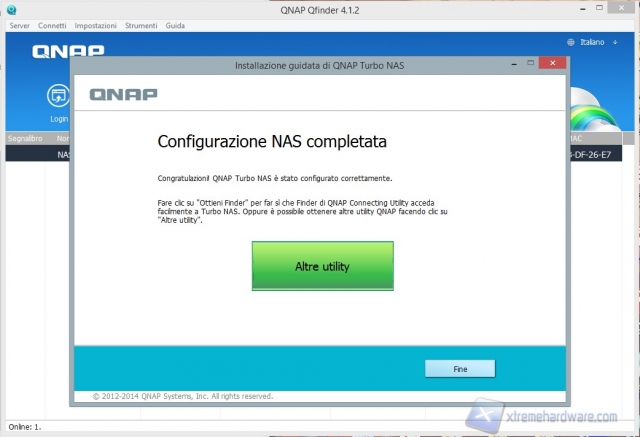
Task: Open the Server menu
Action: (x=19, y=24)
